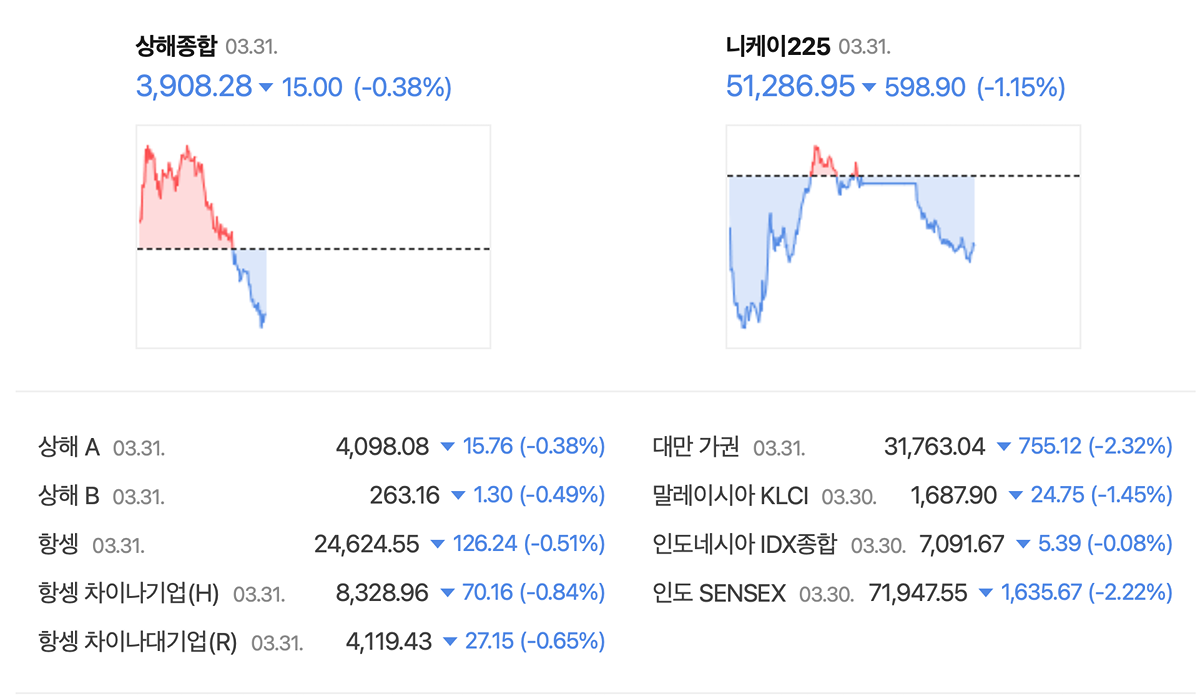Click the down arrow next to 상해종합 3,908.28
Image resolution: width=1200 pixels, height=696 pixels.
266,88
